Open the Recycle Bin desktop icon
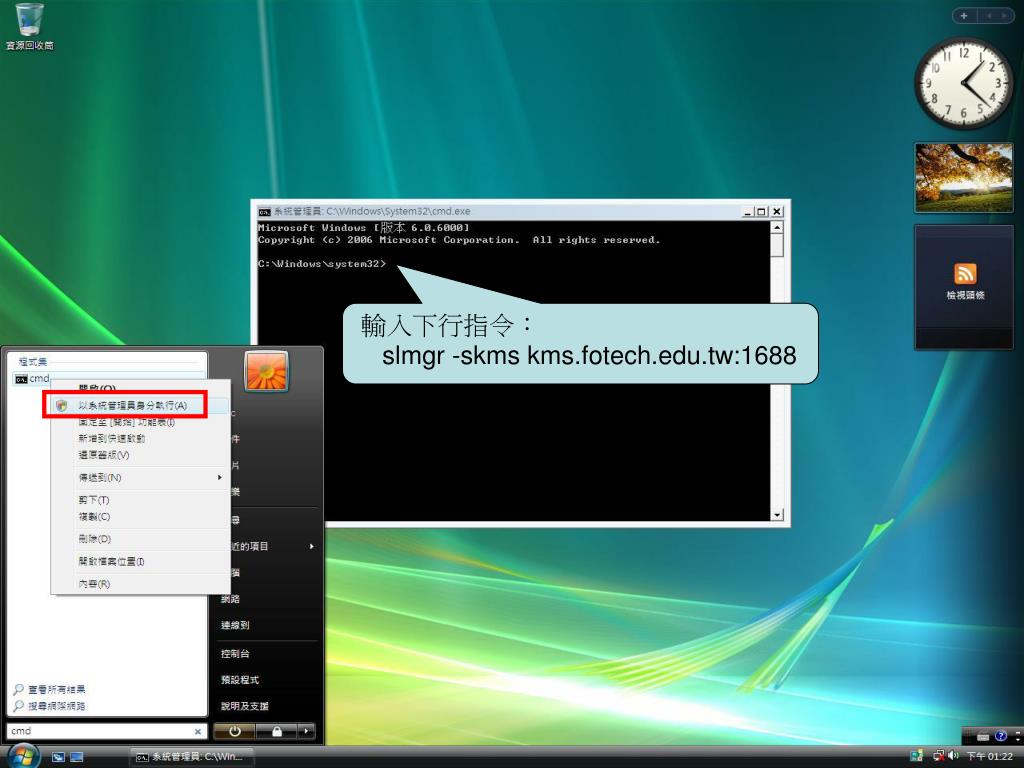Viewport: 1024px width, 768px height. click(x=29, y=27)
